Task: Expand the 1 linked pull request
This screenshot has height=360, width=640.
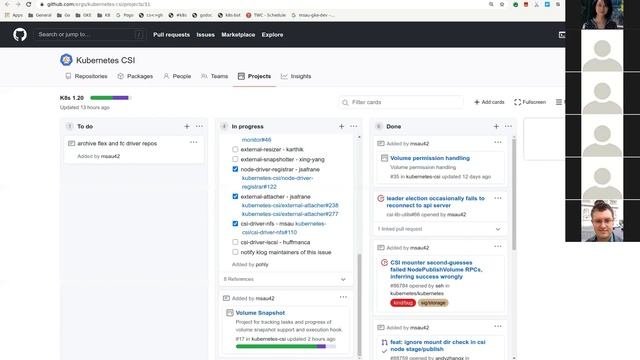Action: (440, 229)
